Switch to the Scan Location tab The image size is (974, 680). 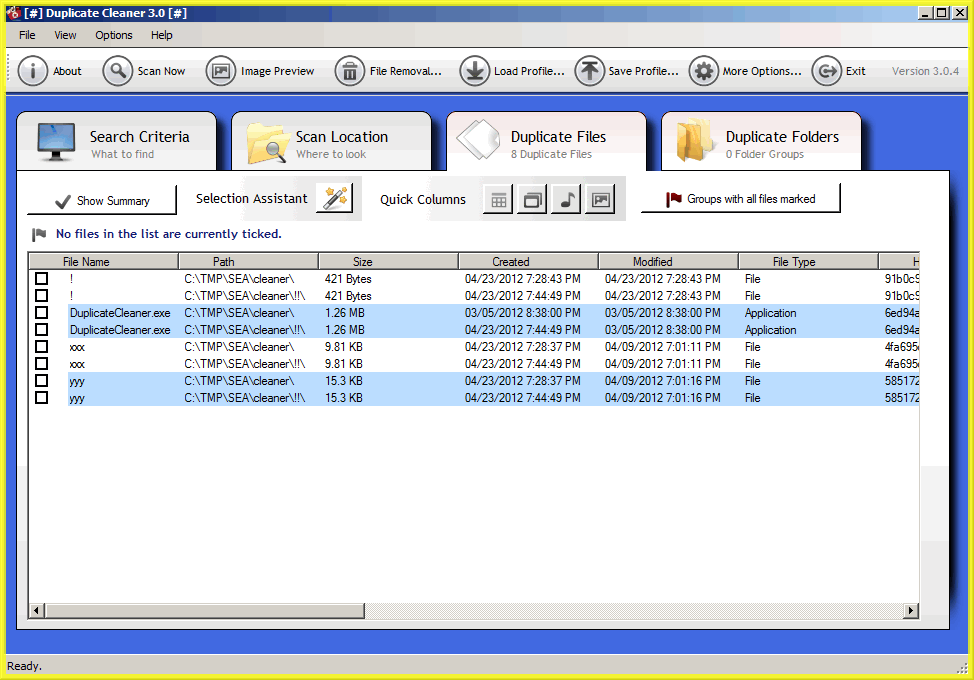click(330, 142)
